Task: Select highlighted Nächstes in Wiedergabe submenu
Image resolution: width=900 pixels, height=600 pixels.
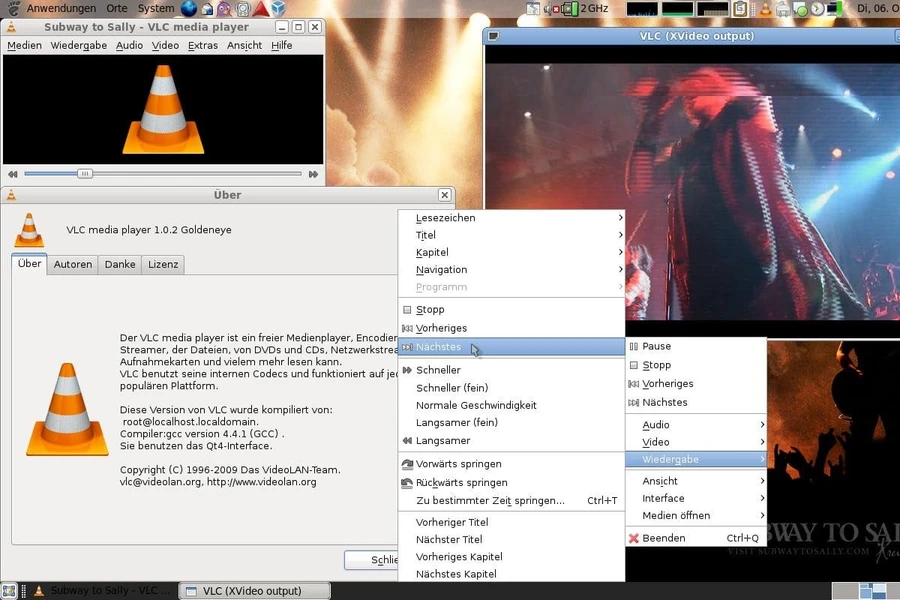Action: [510, 347]
